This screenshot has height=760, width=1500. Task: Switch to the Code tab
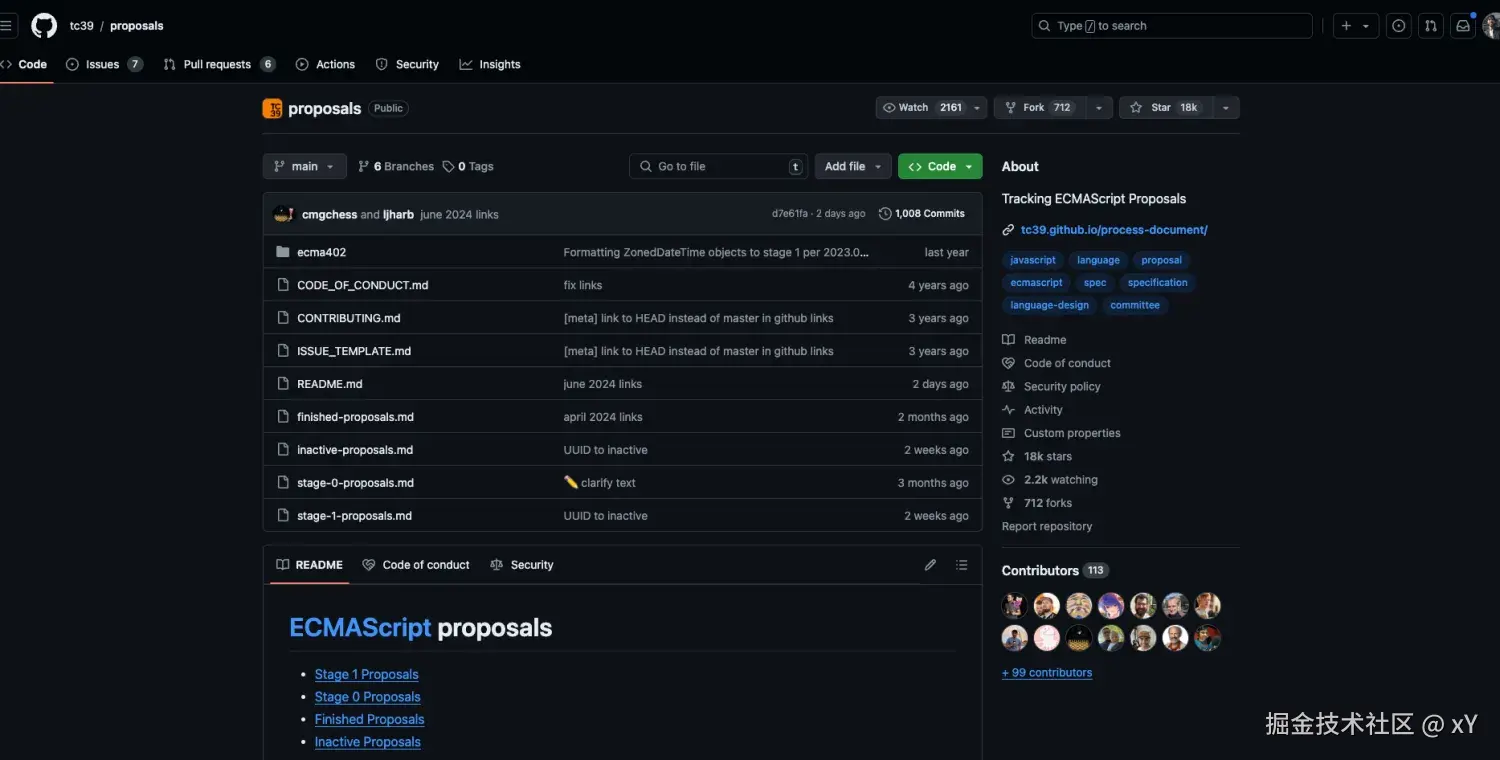click(x=25, y=64)
